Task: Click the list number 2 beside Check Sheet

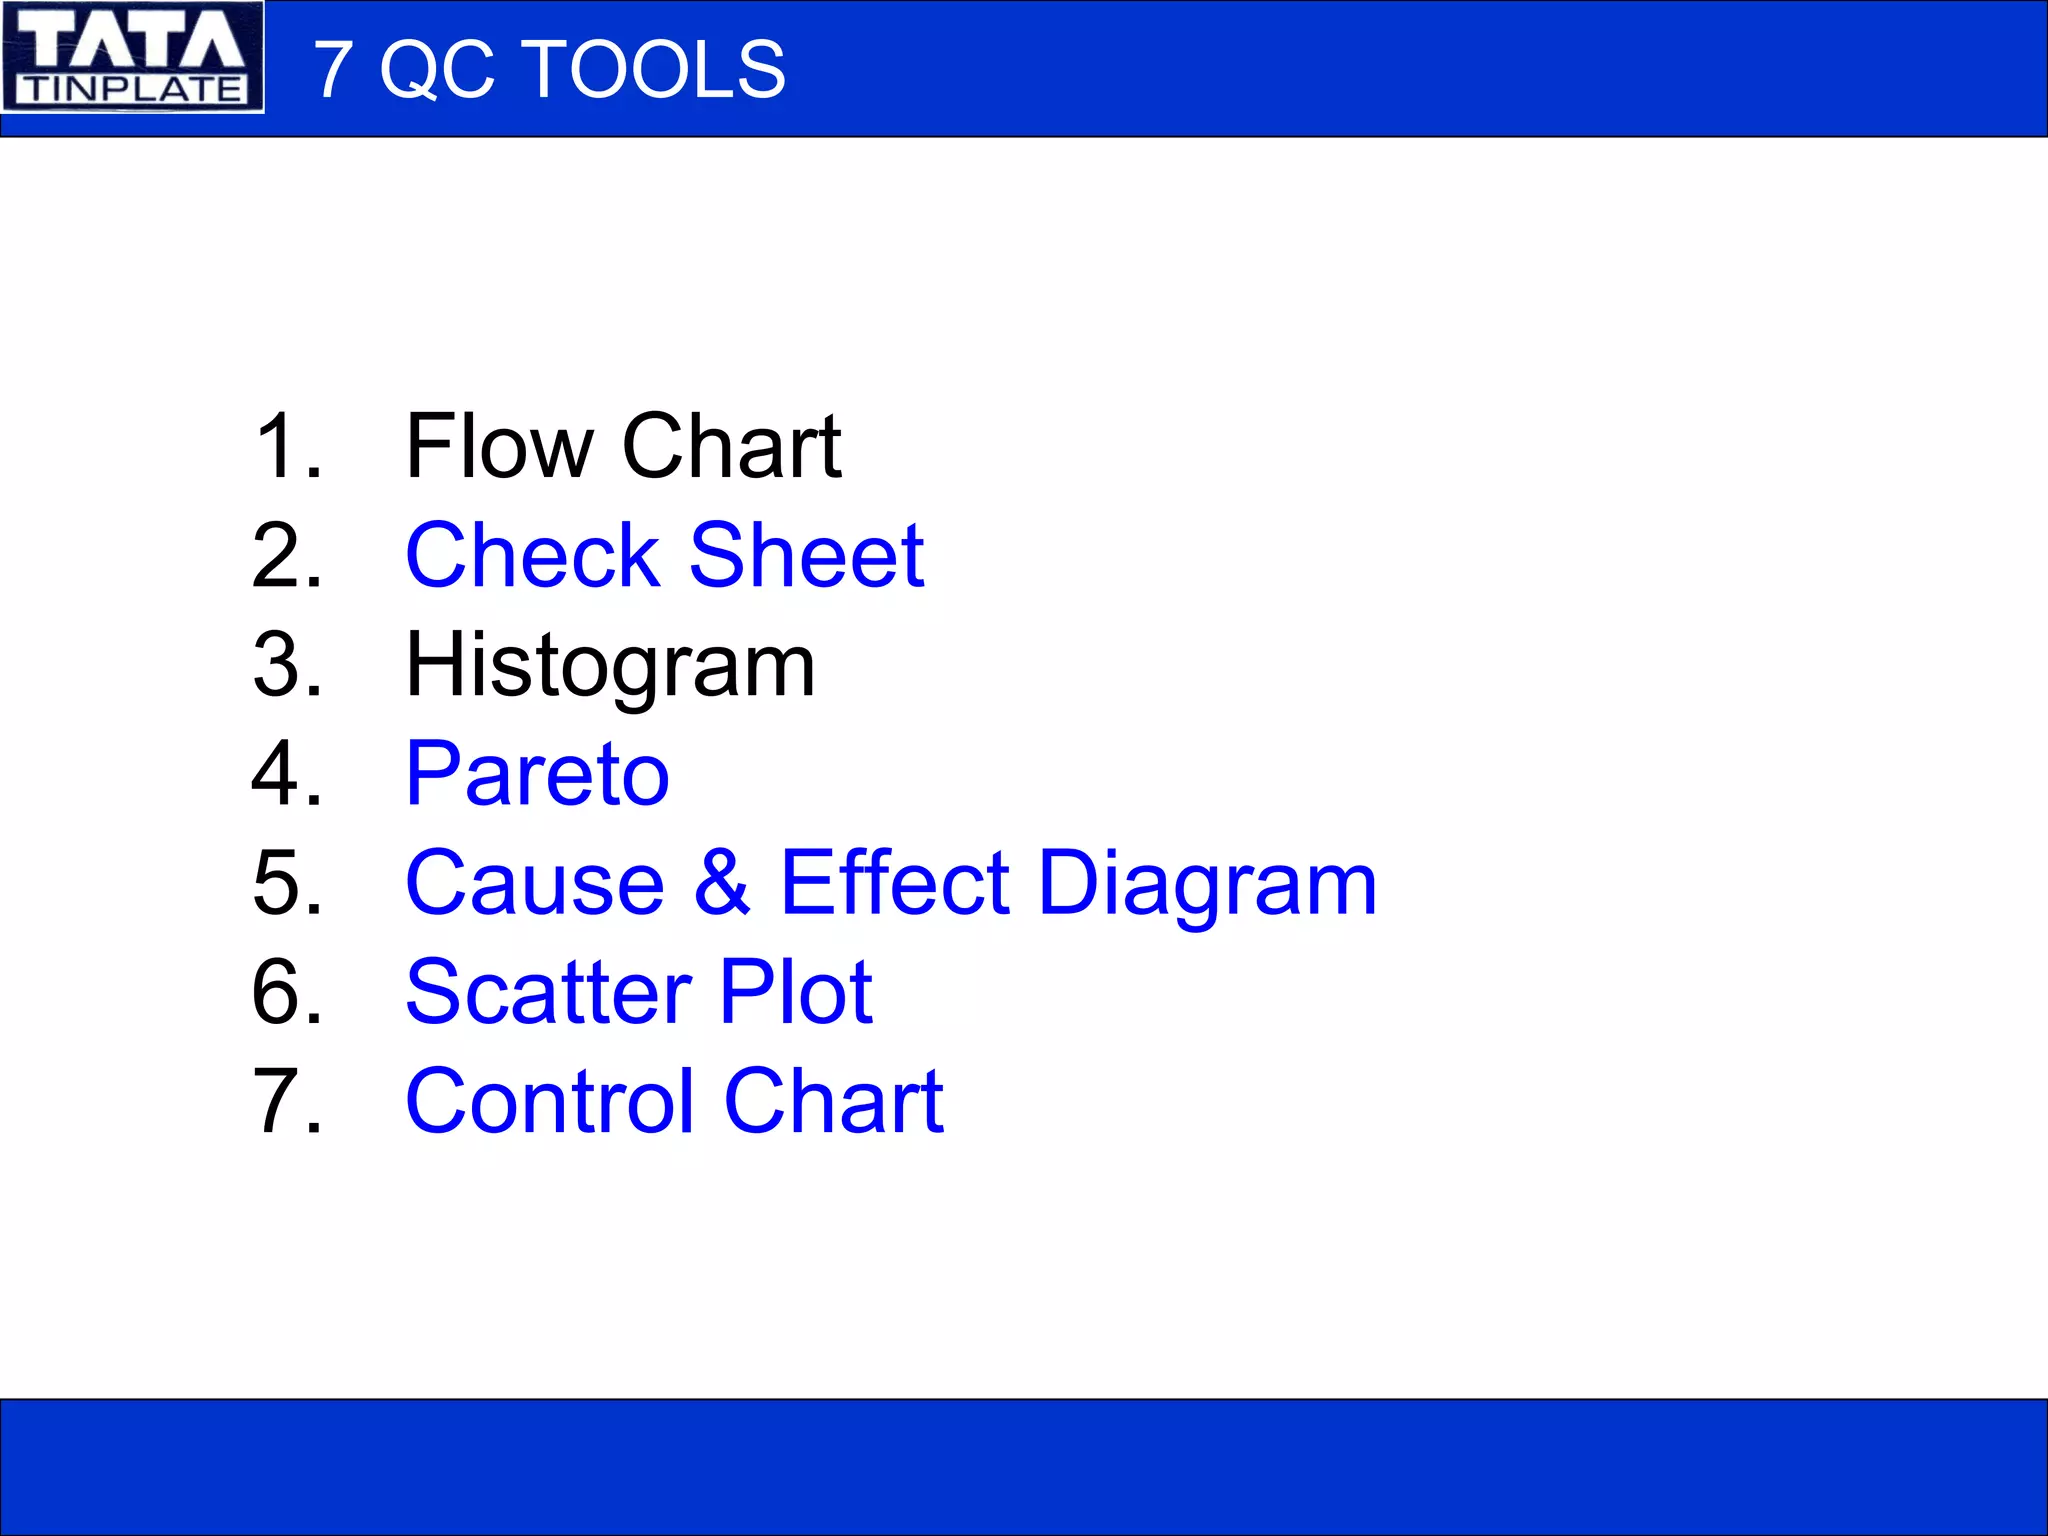Action: coord(287,556)
